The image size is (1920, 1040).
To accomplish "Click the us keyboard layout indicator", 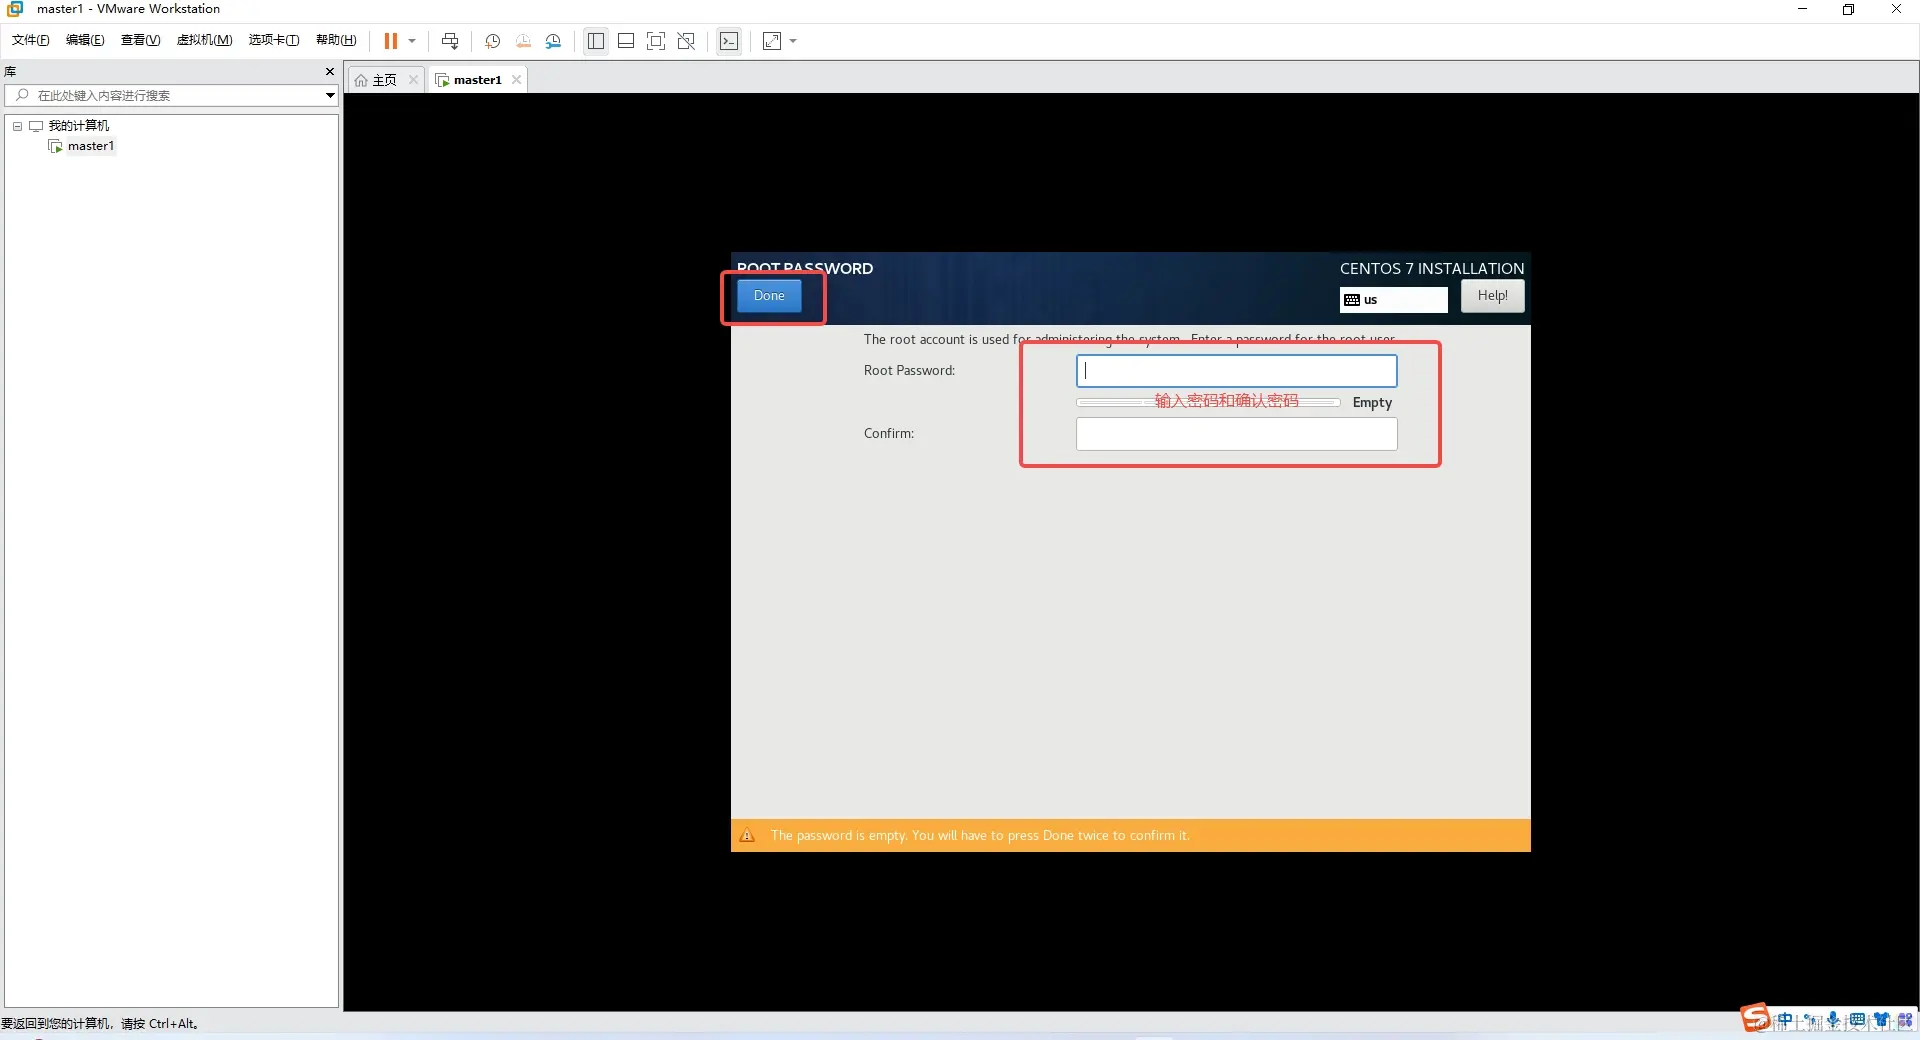I will (x=1393, y=300).
